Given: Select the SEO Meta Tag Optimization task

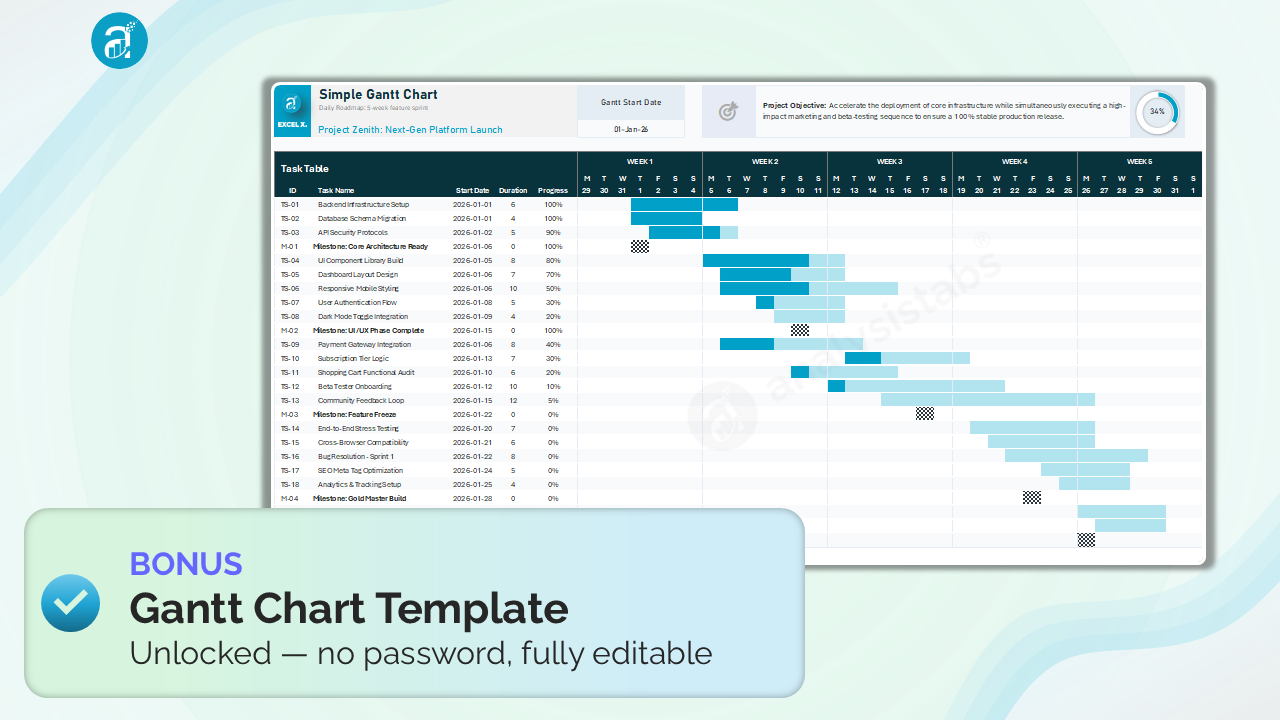Looking at the screenshot, I should 361,470.
